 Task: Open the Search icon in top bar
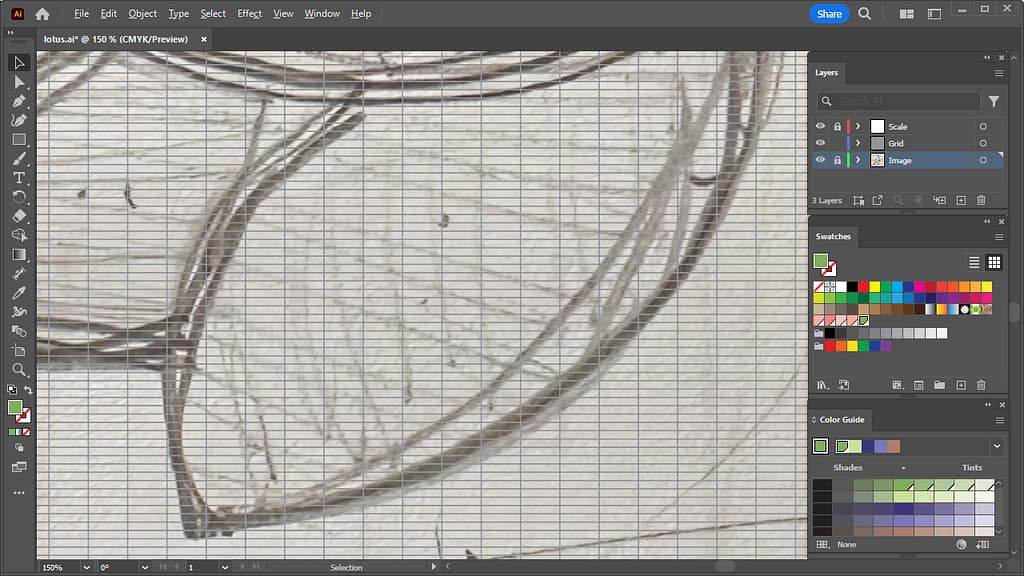[x=865, y=14]
